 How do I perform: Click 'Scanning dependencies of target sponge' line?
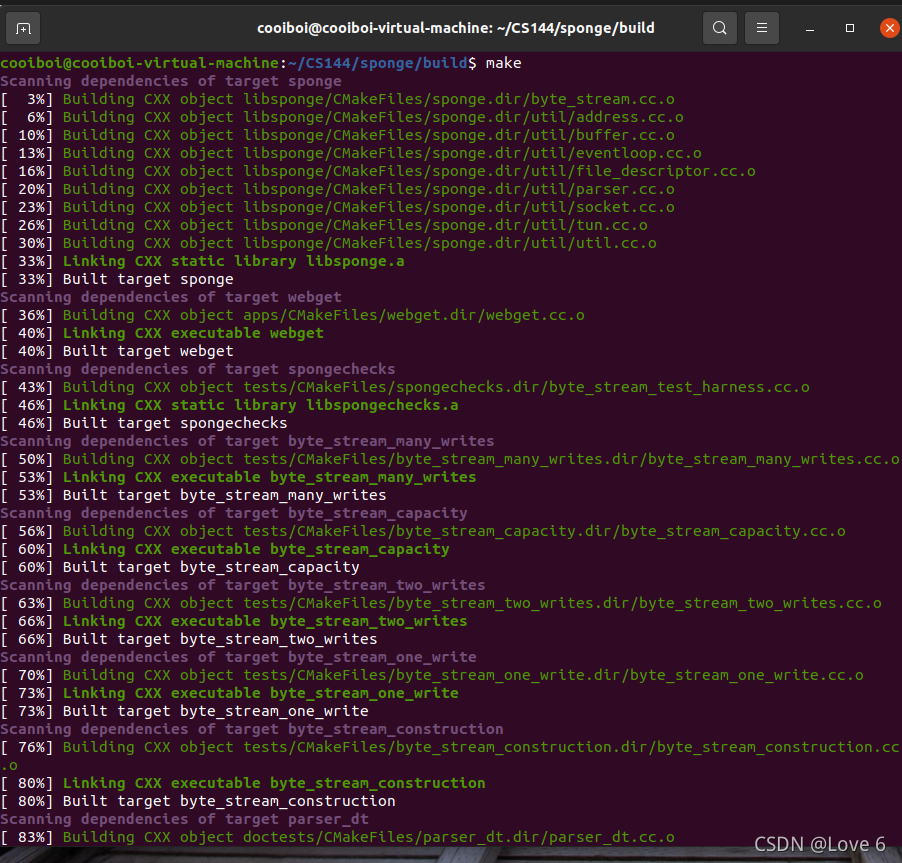tap(171, 81)
